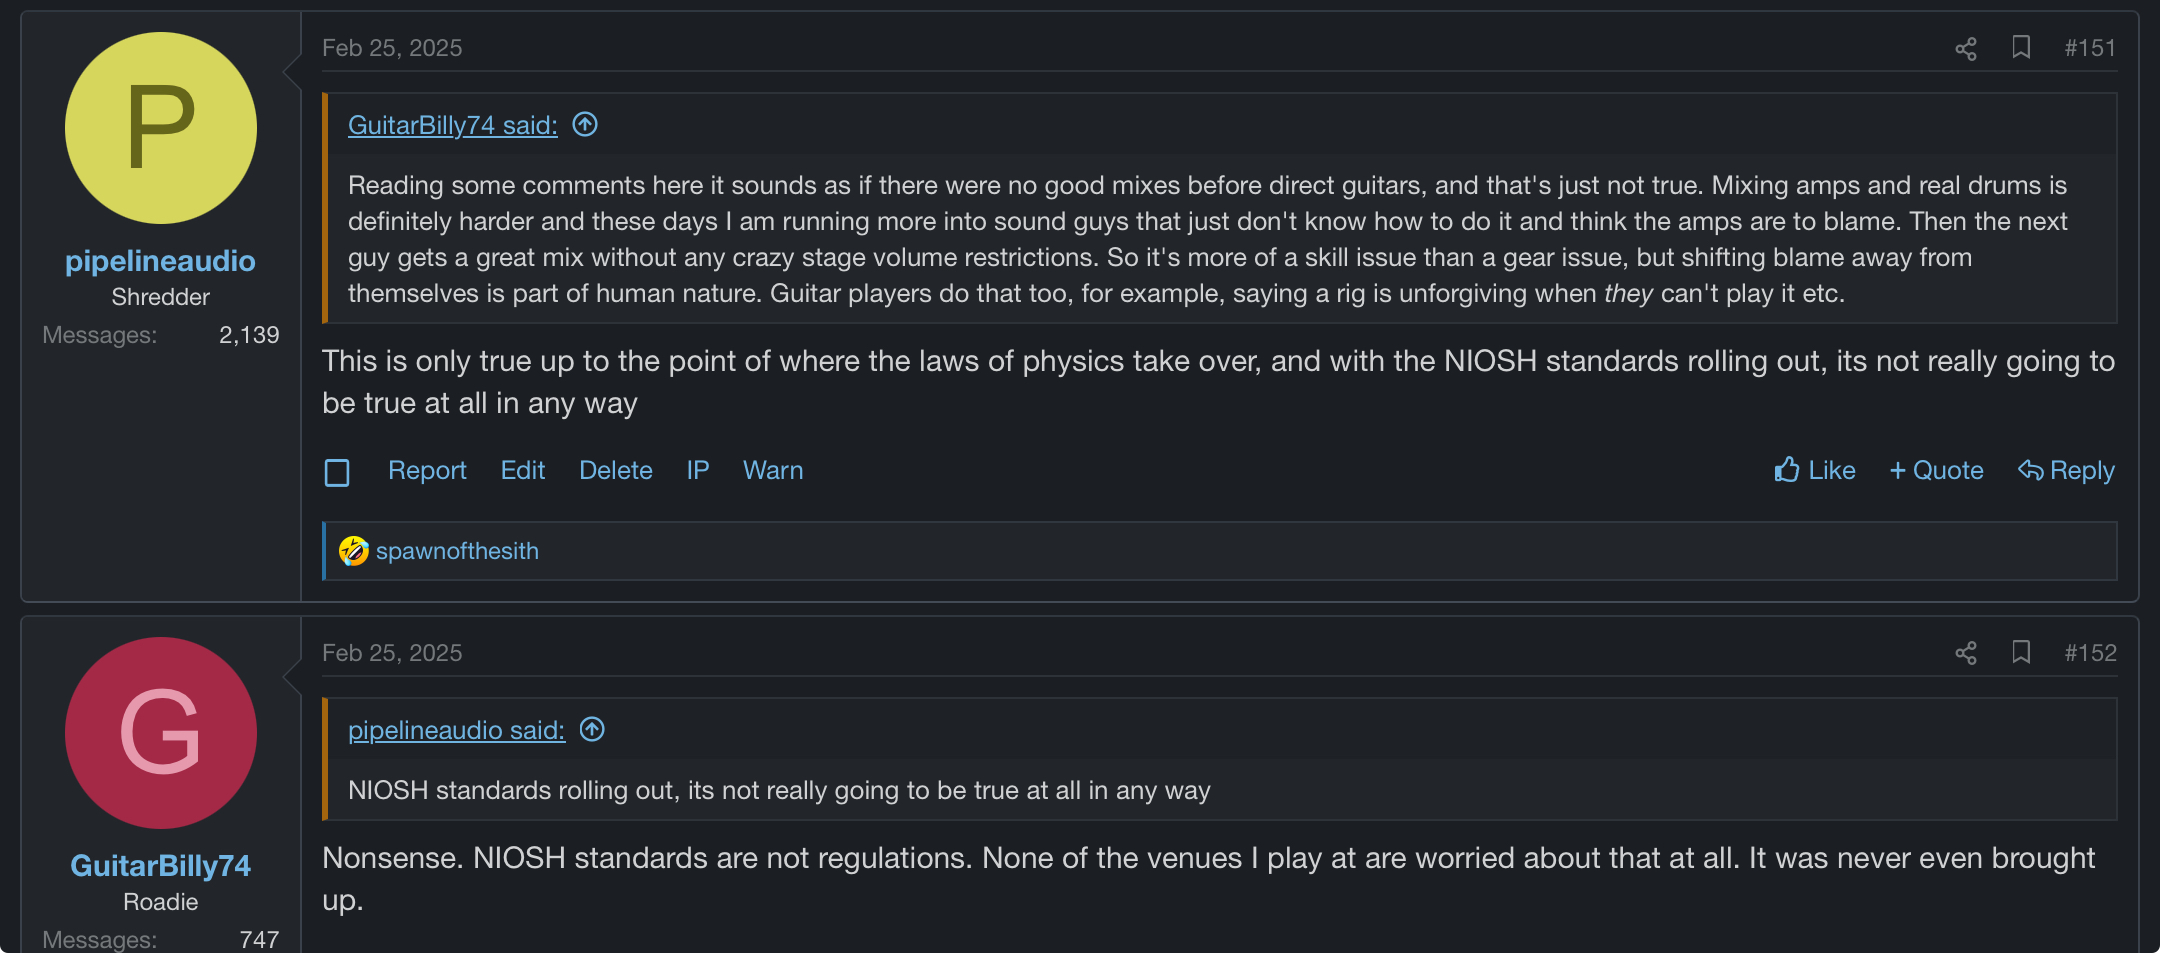Report pipelineaudio's post
This screenshot has width=2160, height=953.
pyautogui.click(x=427, y=470)
